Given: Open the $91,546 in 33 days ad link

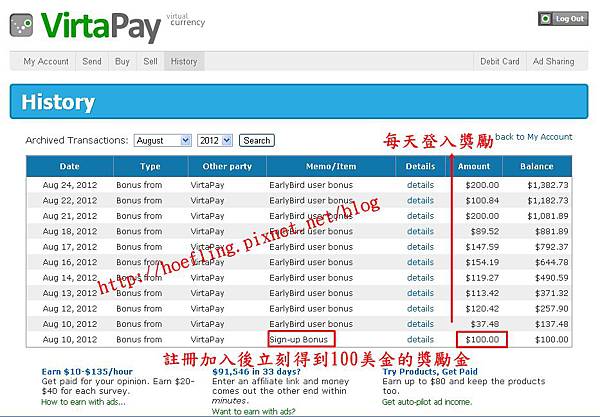Looking at the screenshot, I should point(256,371).
